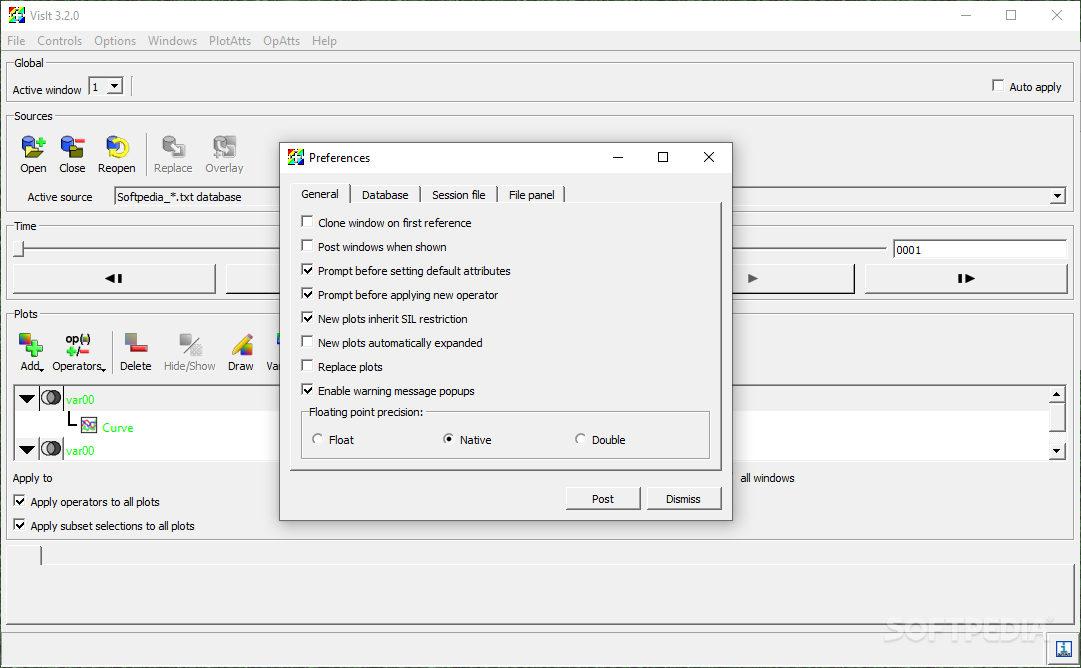Step forward one frame in Time controls
Viewport: 1081px width, 668px height.
(966, 279)
